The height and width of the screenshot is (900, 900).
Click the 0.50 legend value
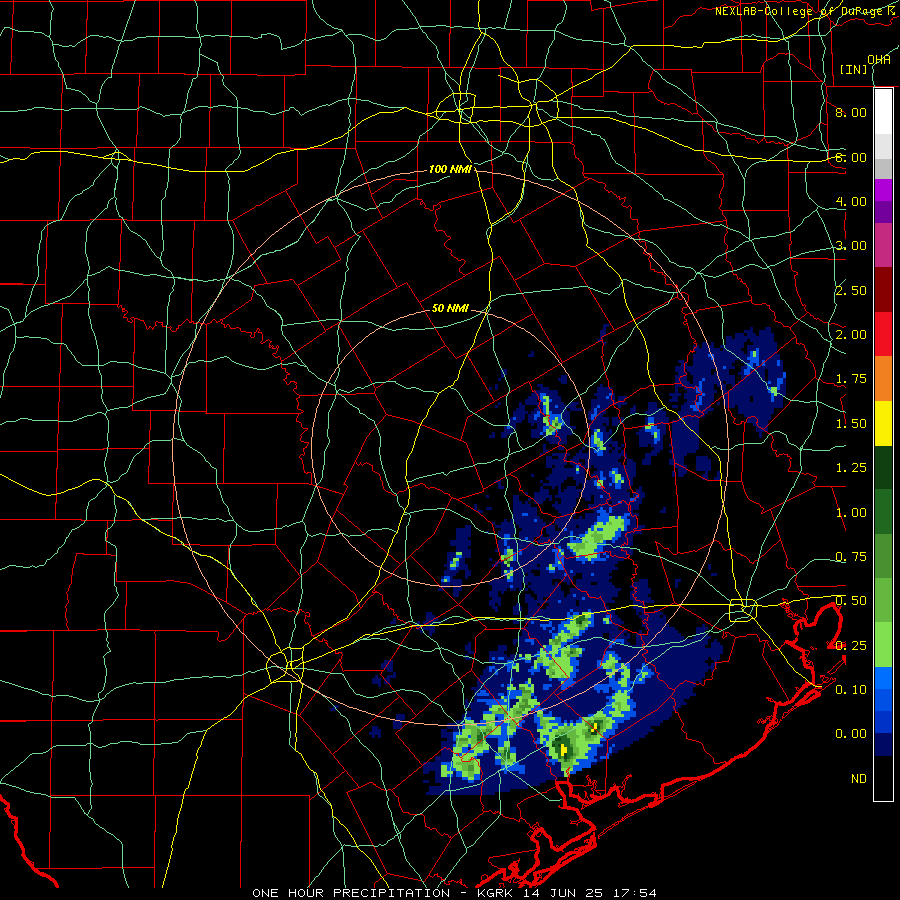click(851, 601)
